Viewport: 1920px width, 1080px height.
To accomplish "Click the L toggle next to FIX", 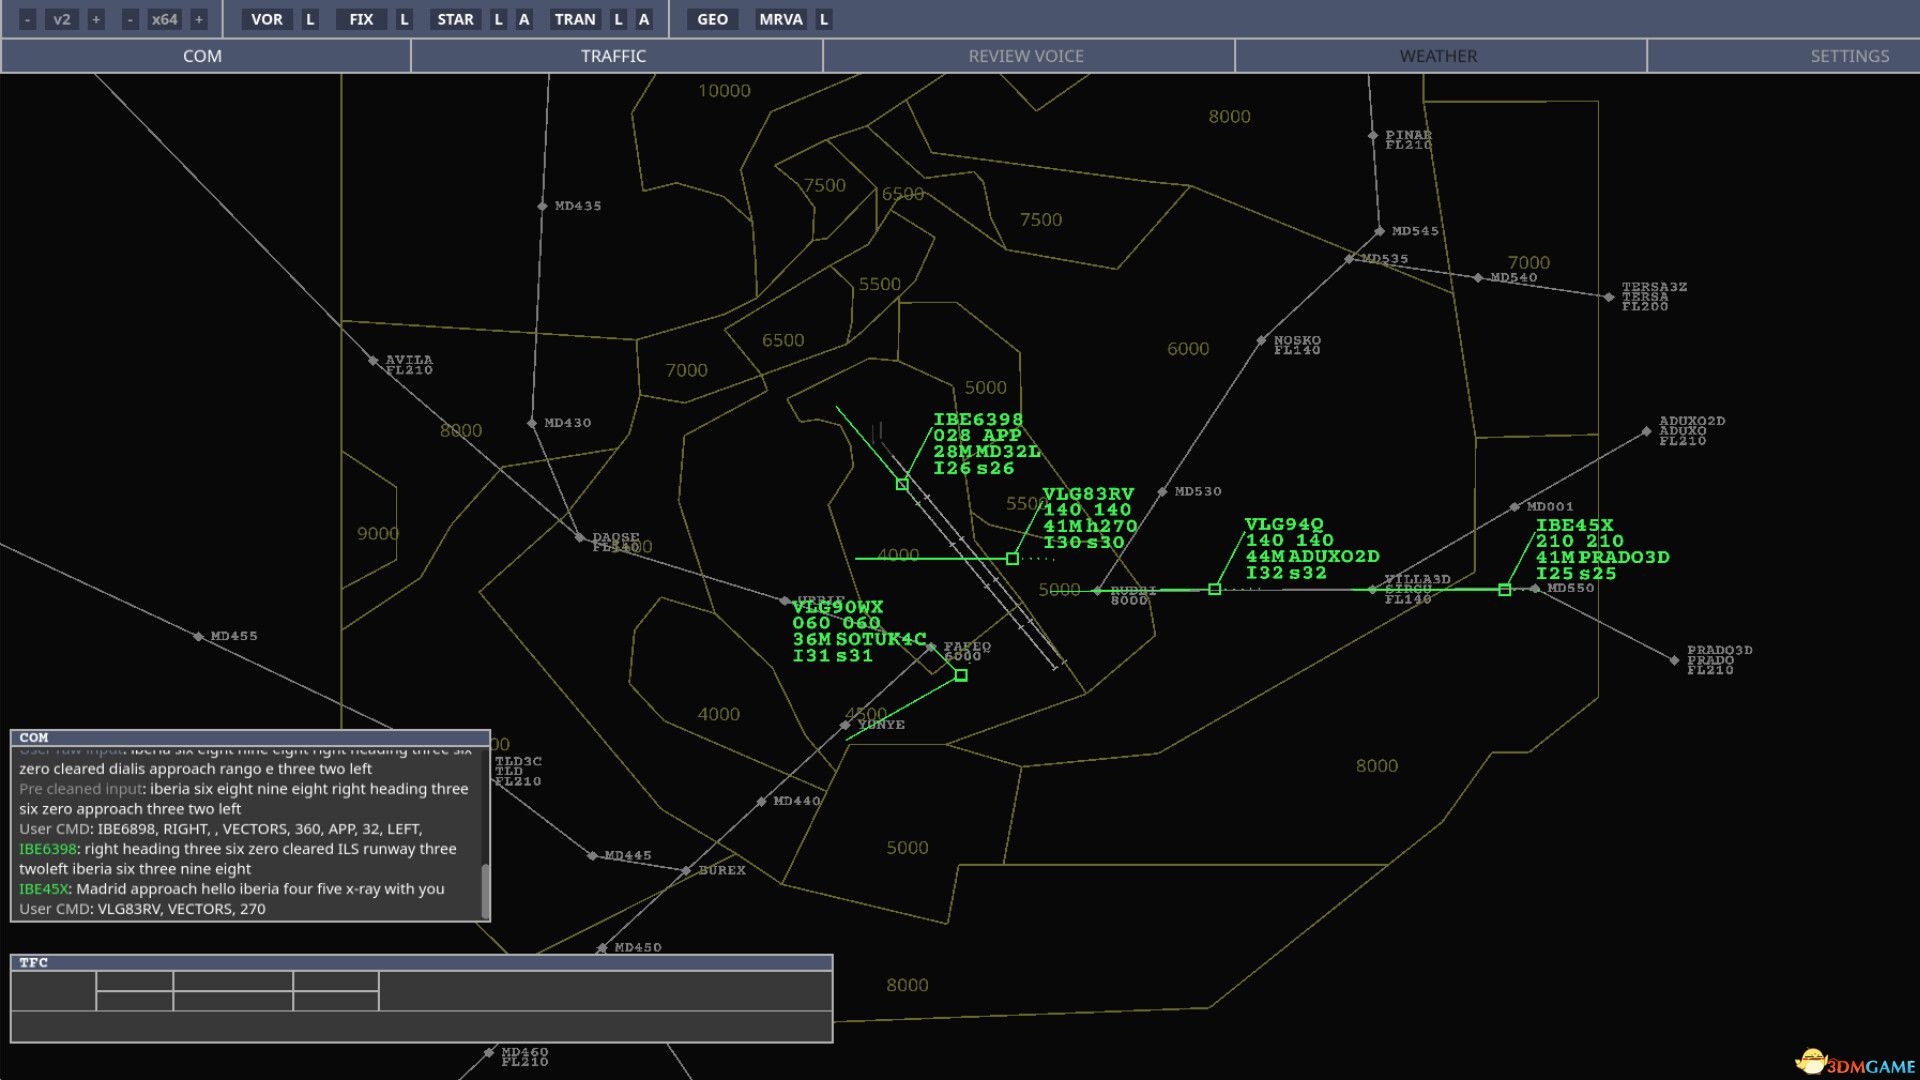I will pyautogui.click(x=404, y=18).
